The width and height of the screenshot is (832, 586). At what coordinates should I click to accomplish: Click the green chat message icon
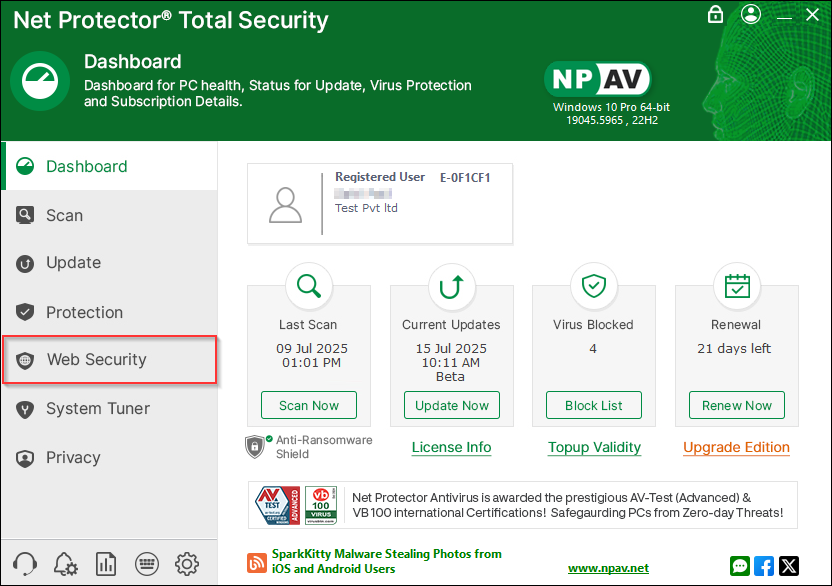[x=740, y=566]
